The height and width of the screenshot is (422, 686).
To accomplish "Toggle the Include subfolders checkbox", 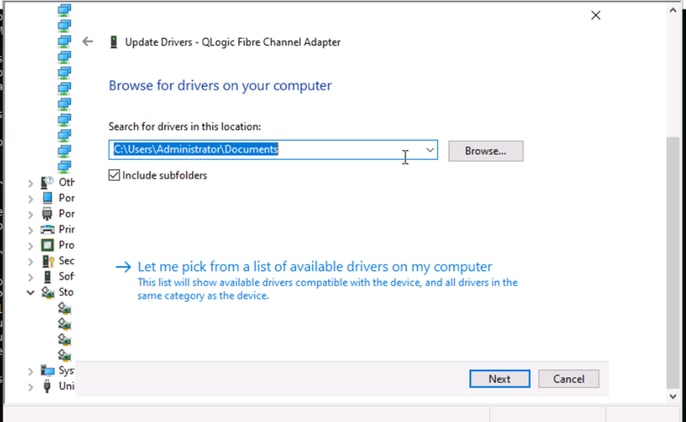I will click(114, 175).
